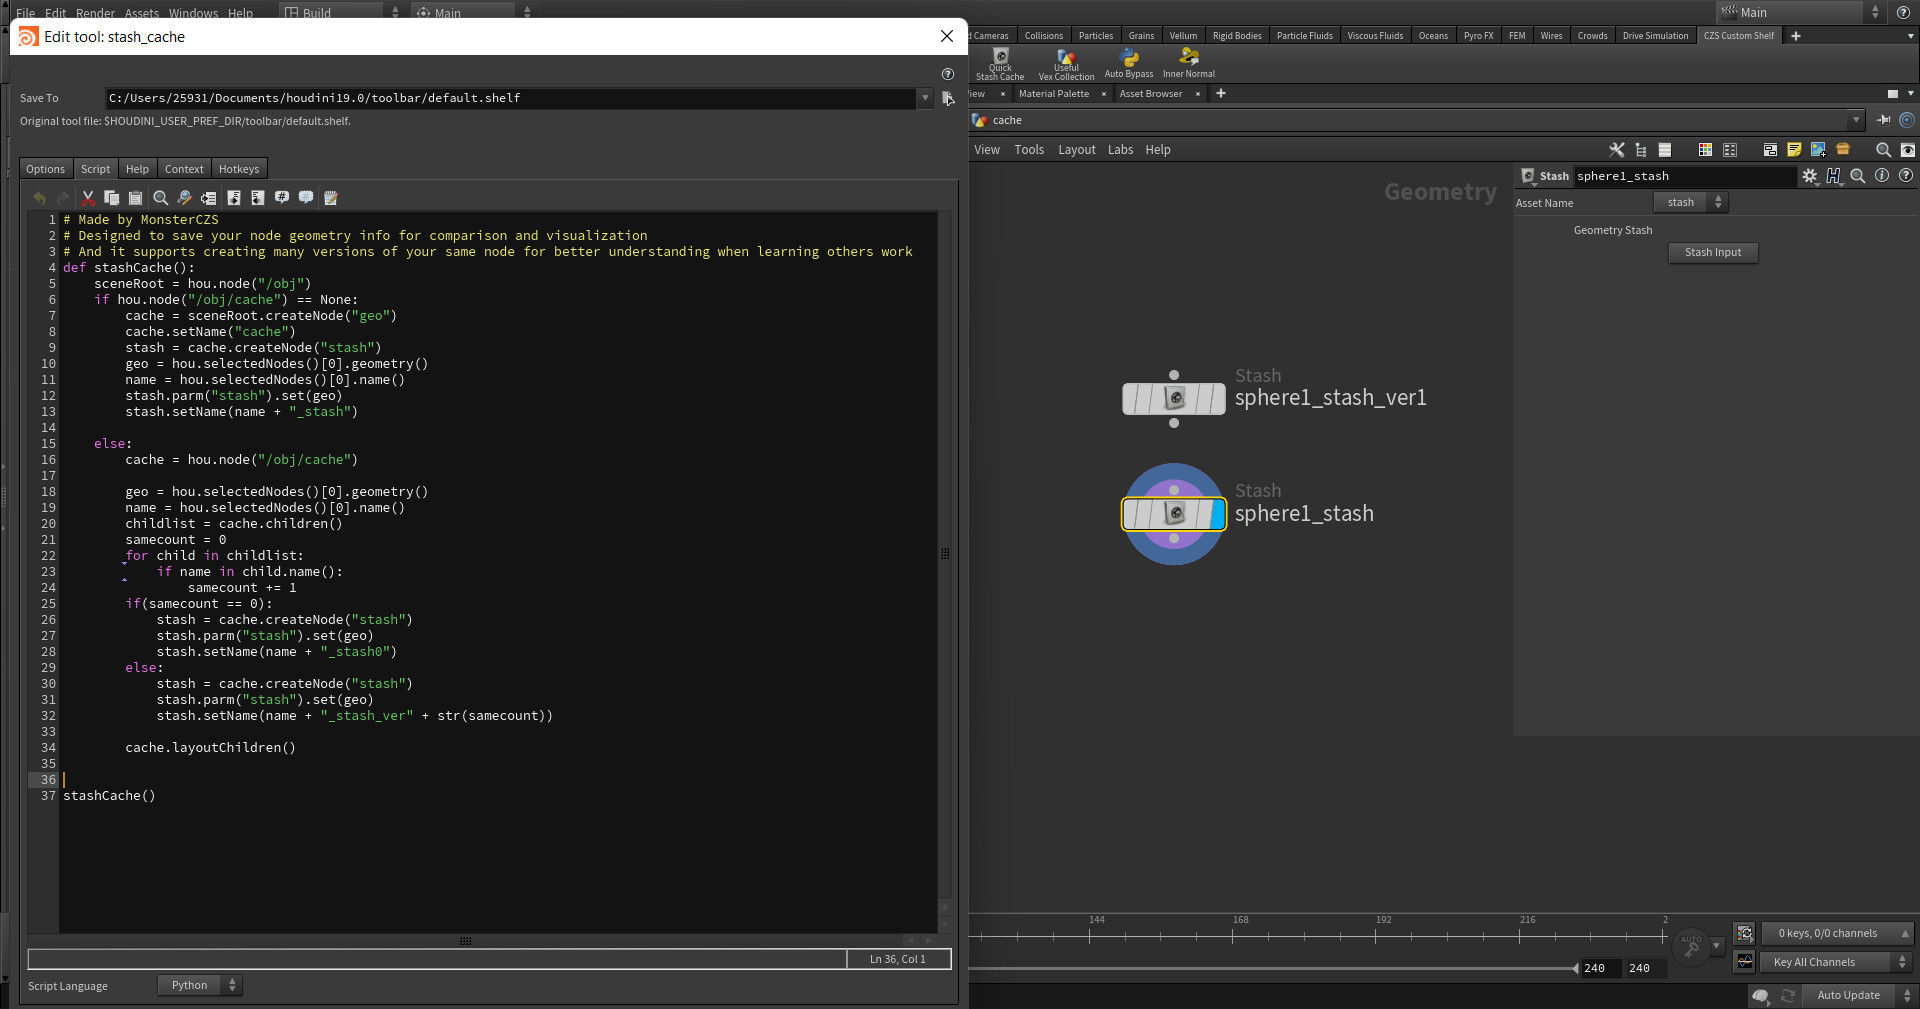Open the Layout menu in network editor
1920x1009 pixels.
pyautogui.click(x=1076, y=150)
